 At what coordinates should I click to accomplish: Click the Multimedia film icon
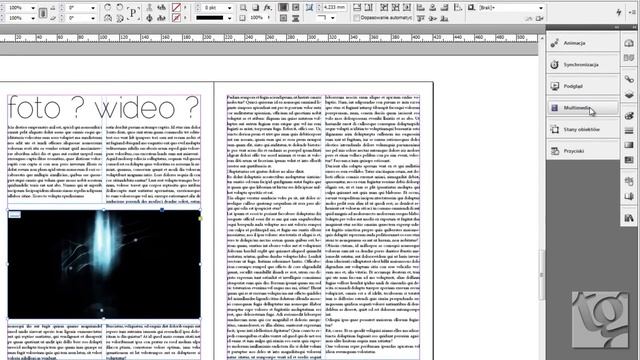tap(555, 108)
